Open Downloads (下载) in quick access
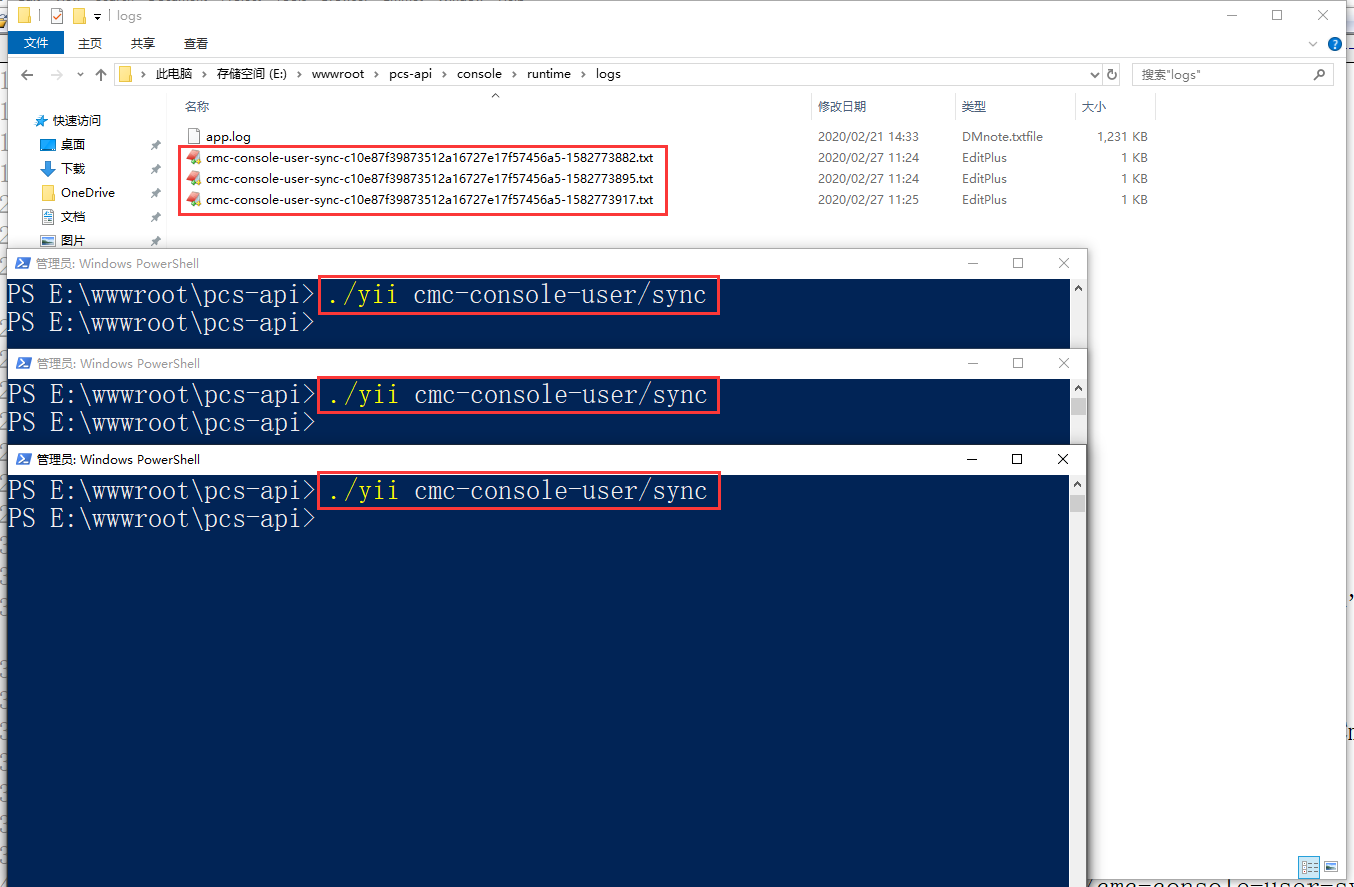The height and width of the screenshot is (887, 1354). coord(73,168)
